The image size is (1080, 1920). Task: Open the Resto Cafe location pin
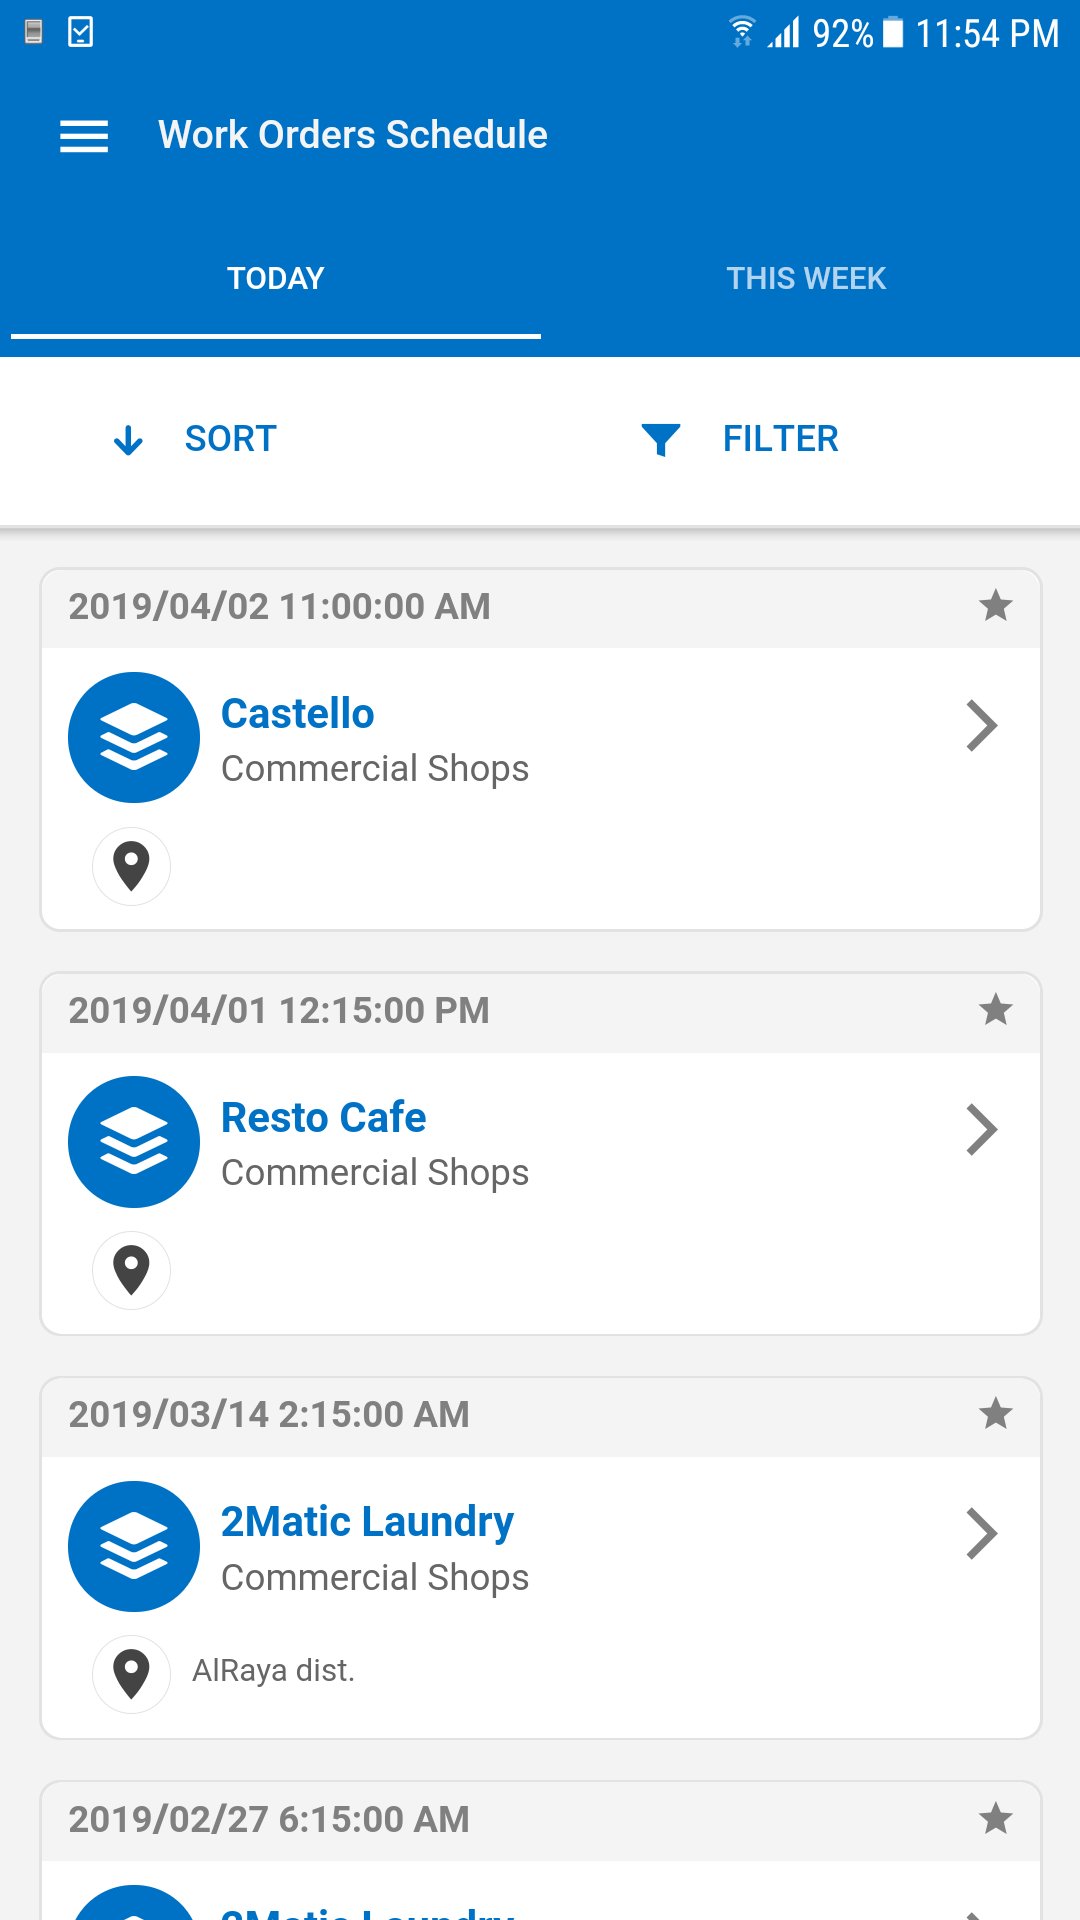(x=131, y=1270)
